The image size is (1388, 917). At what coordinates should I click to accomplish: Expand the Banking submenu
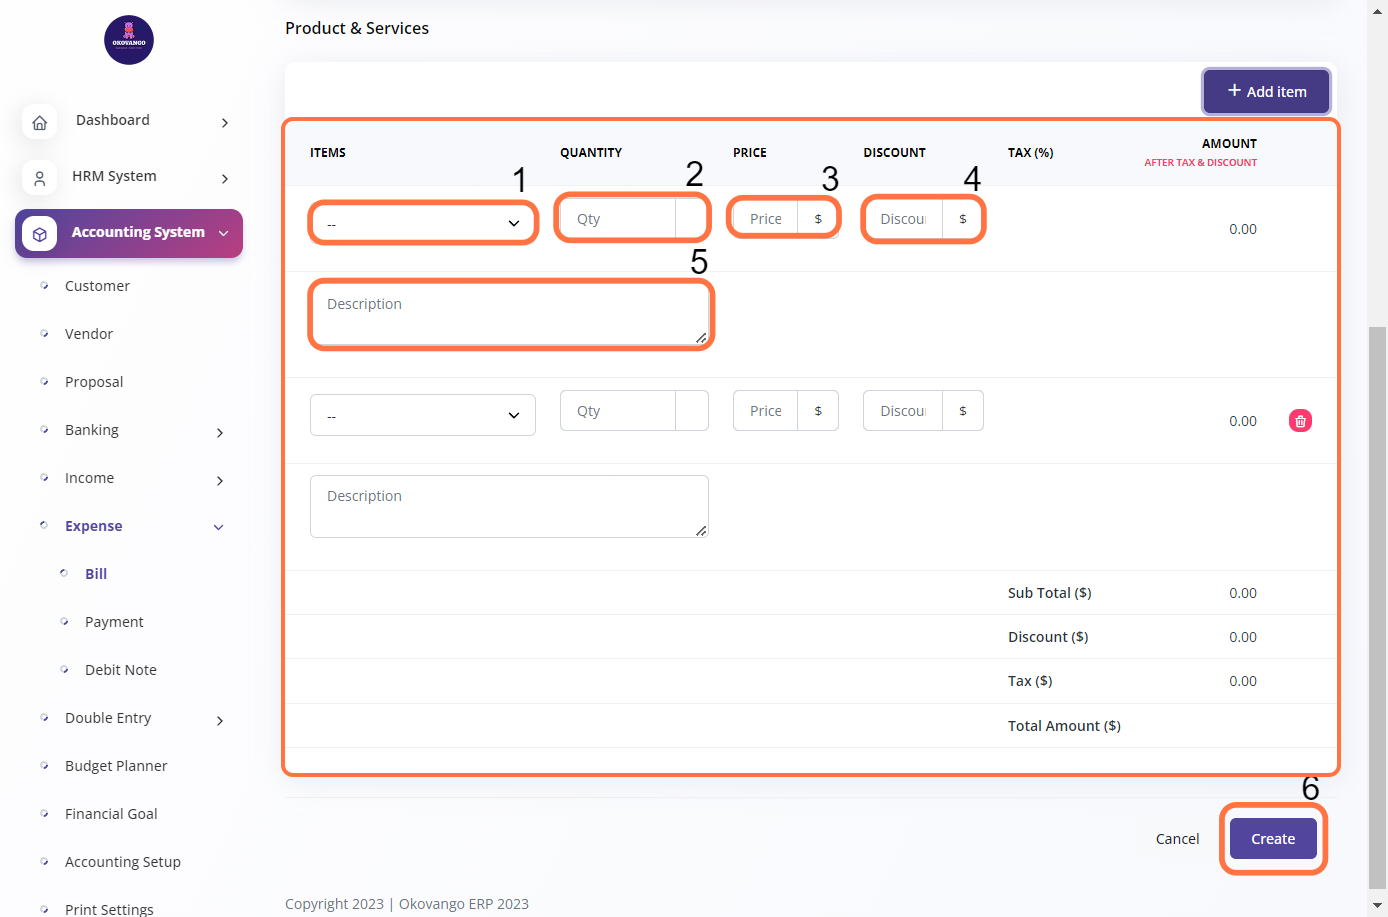pos(220,432)
